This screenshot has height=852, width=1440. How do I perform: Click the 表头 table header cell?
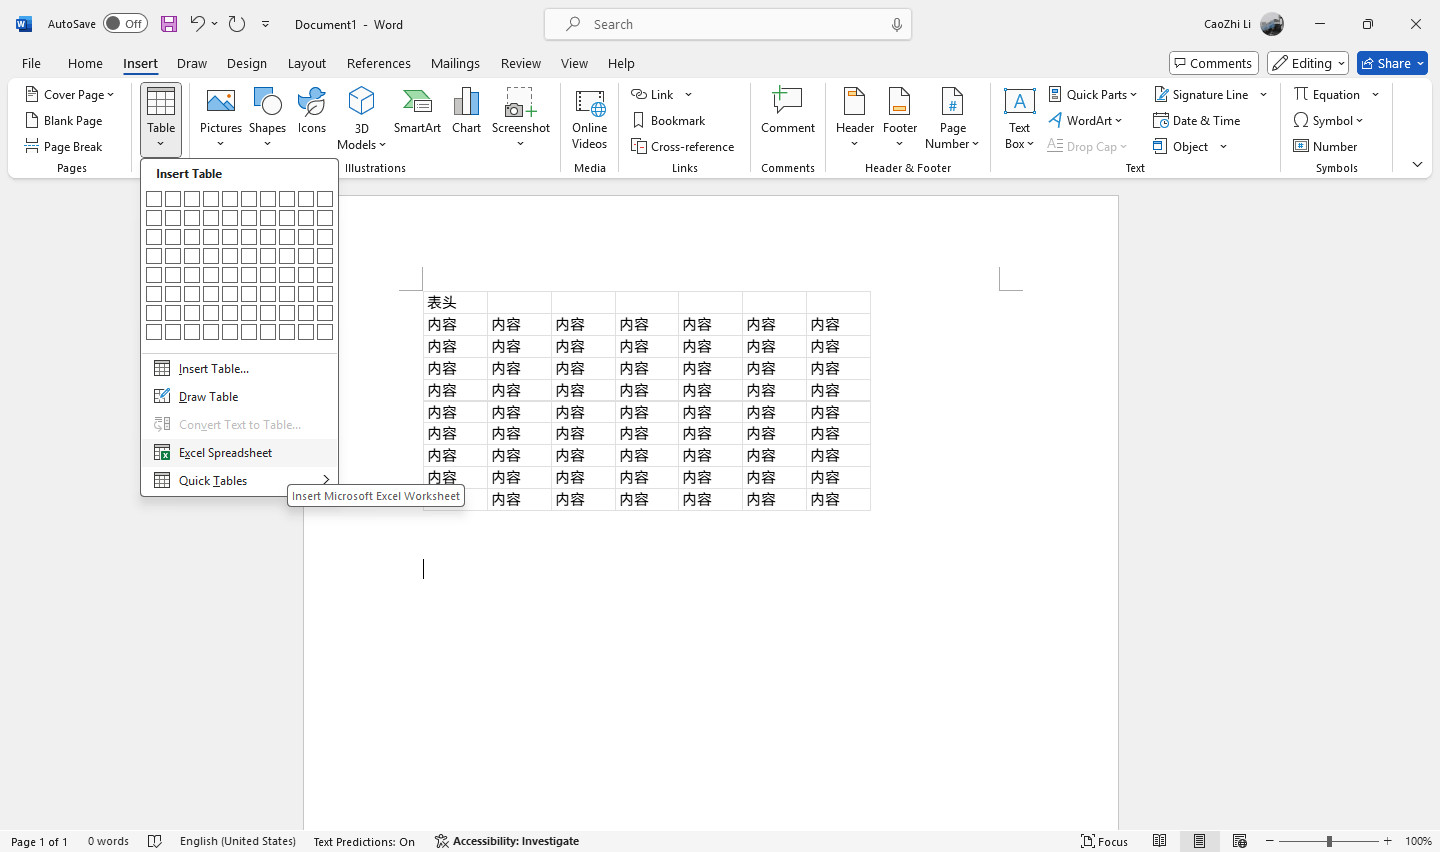pos(455,303)
